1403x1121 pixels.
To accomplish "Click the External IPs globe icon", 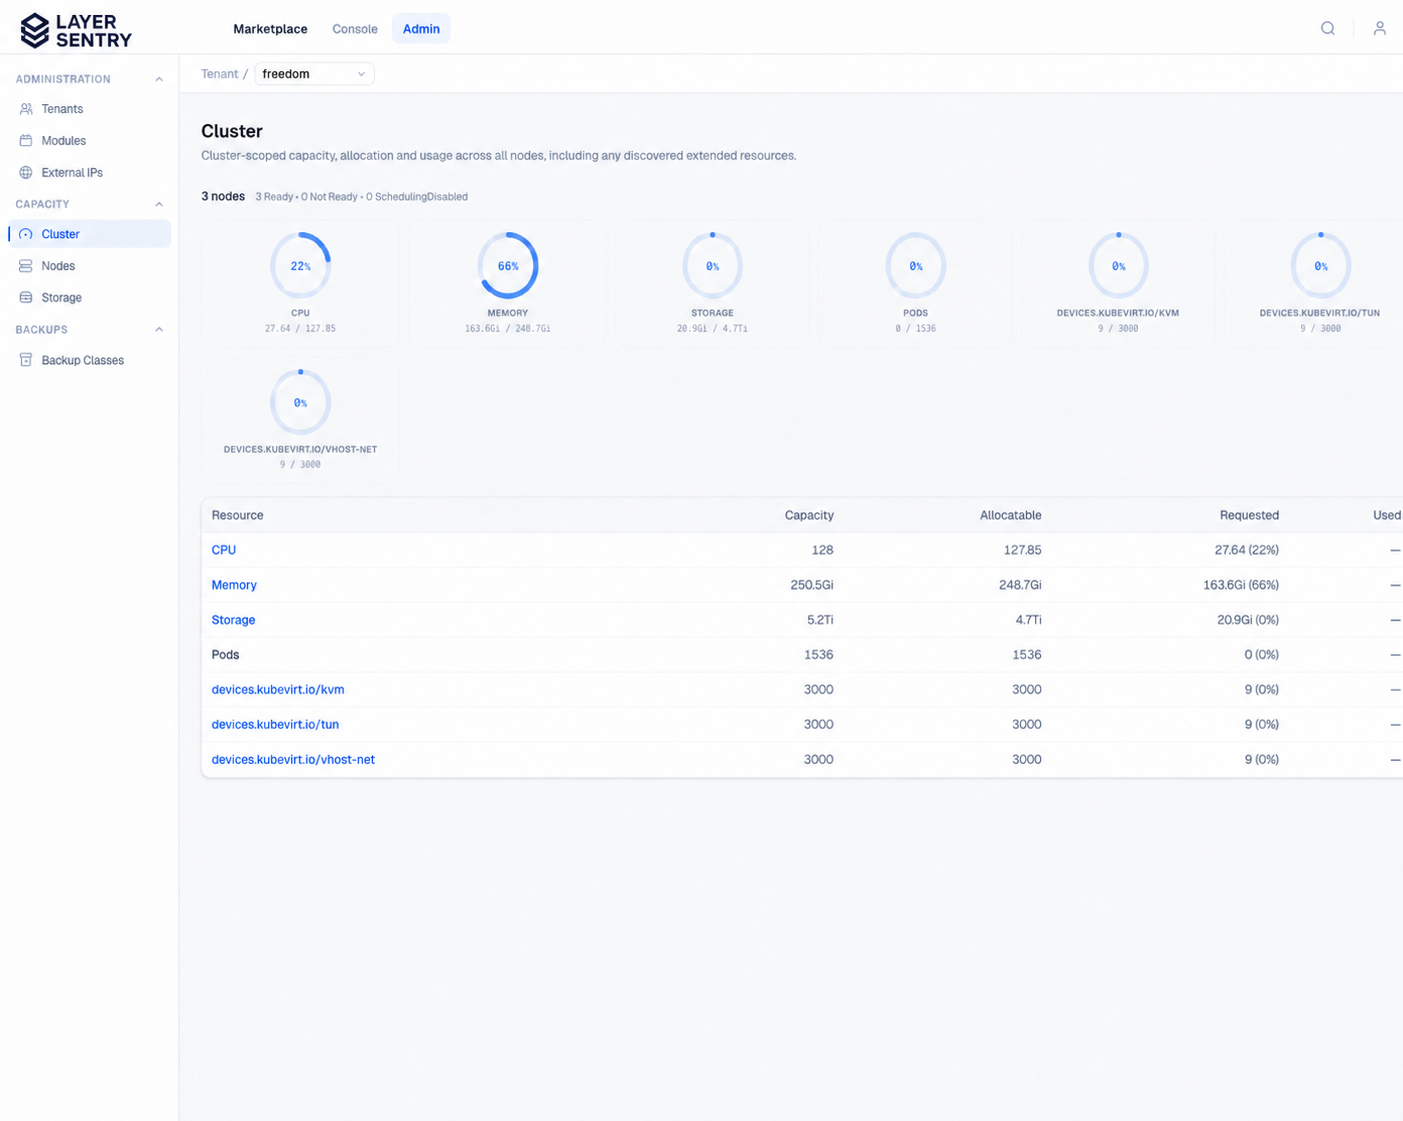I will (x=26, y=173).
